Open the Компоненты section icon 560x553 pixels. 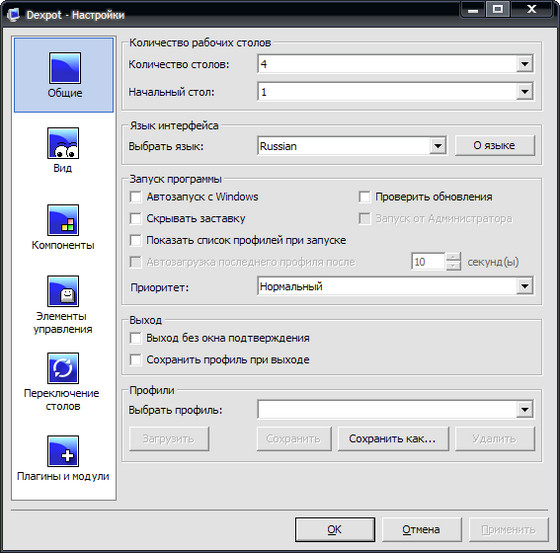click(63, 220)
